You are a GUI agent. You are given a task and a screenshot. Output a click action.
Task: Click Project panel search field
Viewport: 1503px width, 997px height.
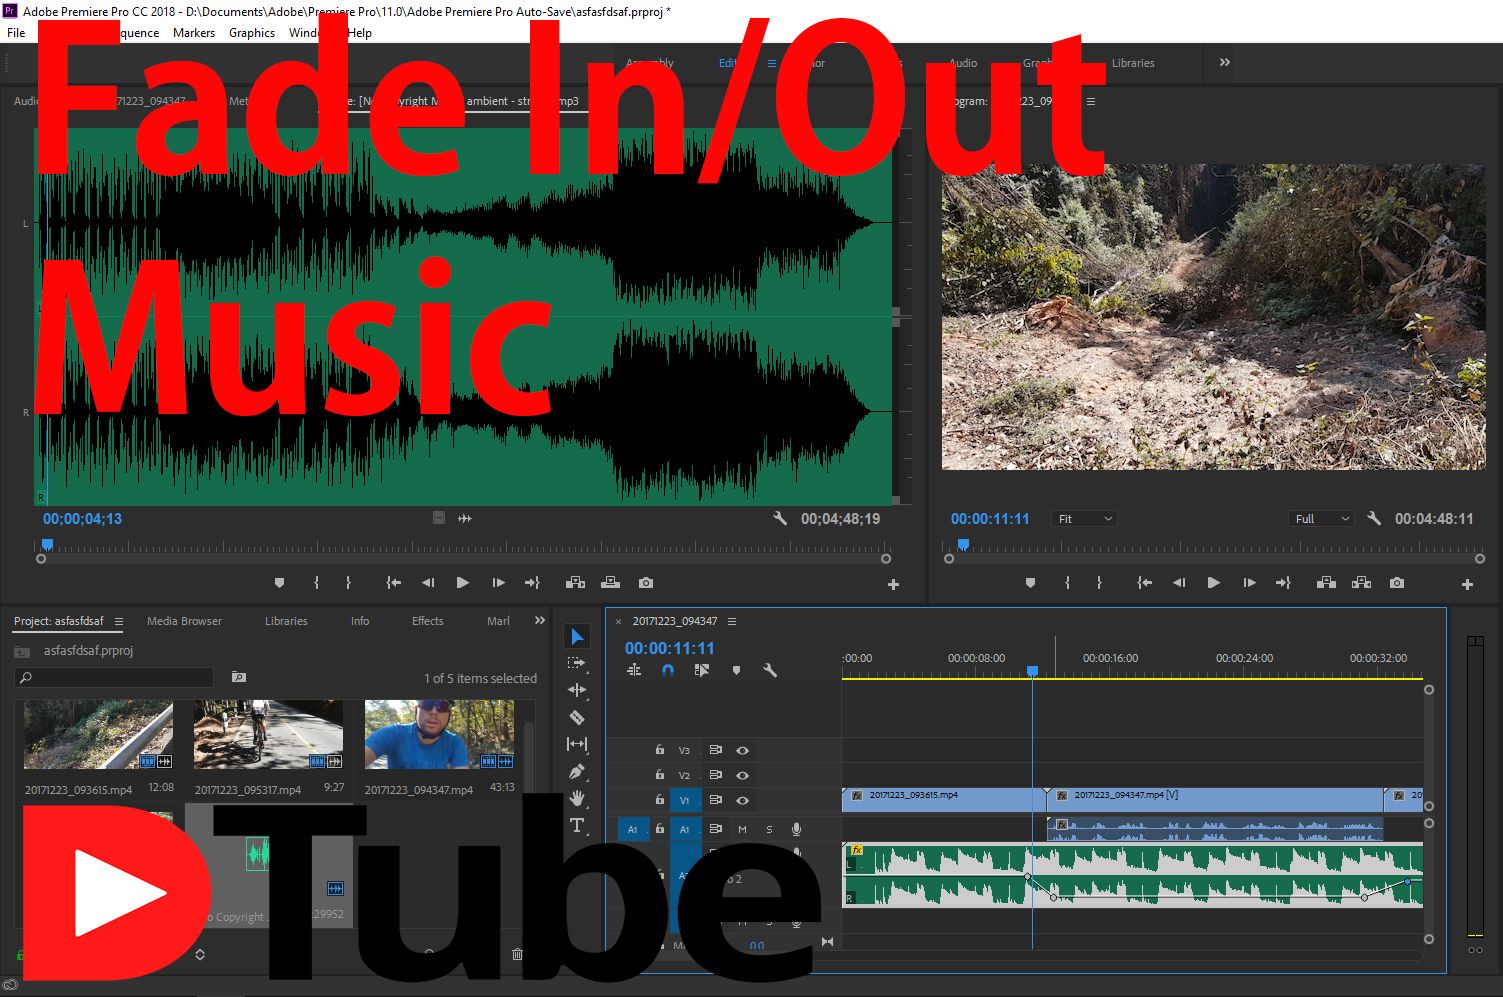[x=114, y=677]
